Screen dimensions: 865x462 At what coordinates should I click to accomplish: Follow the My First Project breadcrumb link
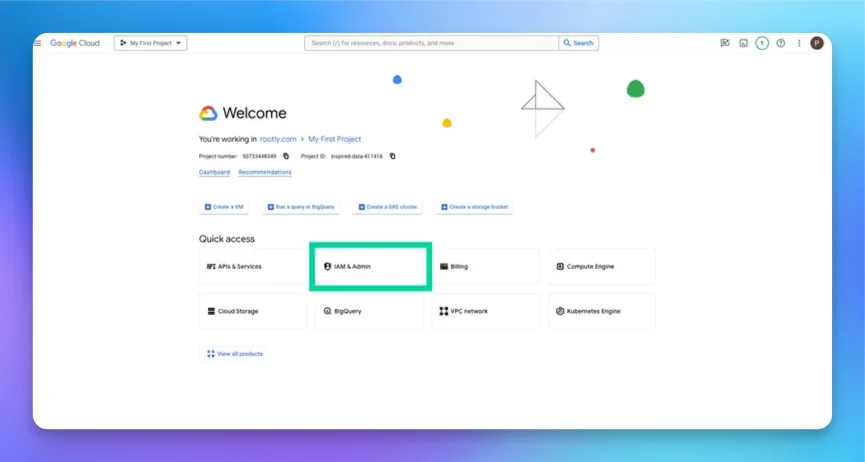coord(335,139)
